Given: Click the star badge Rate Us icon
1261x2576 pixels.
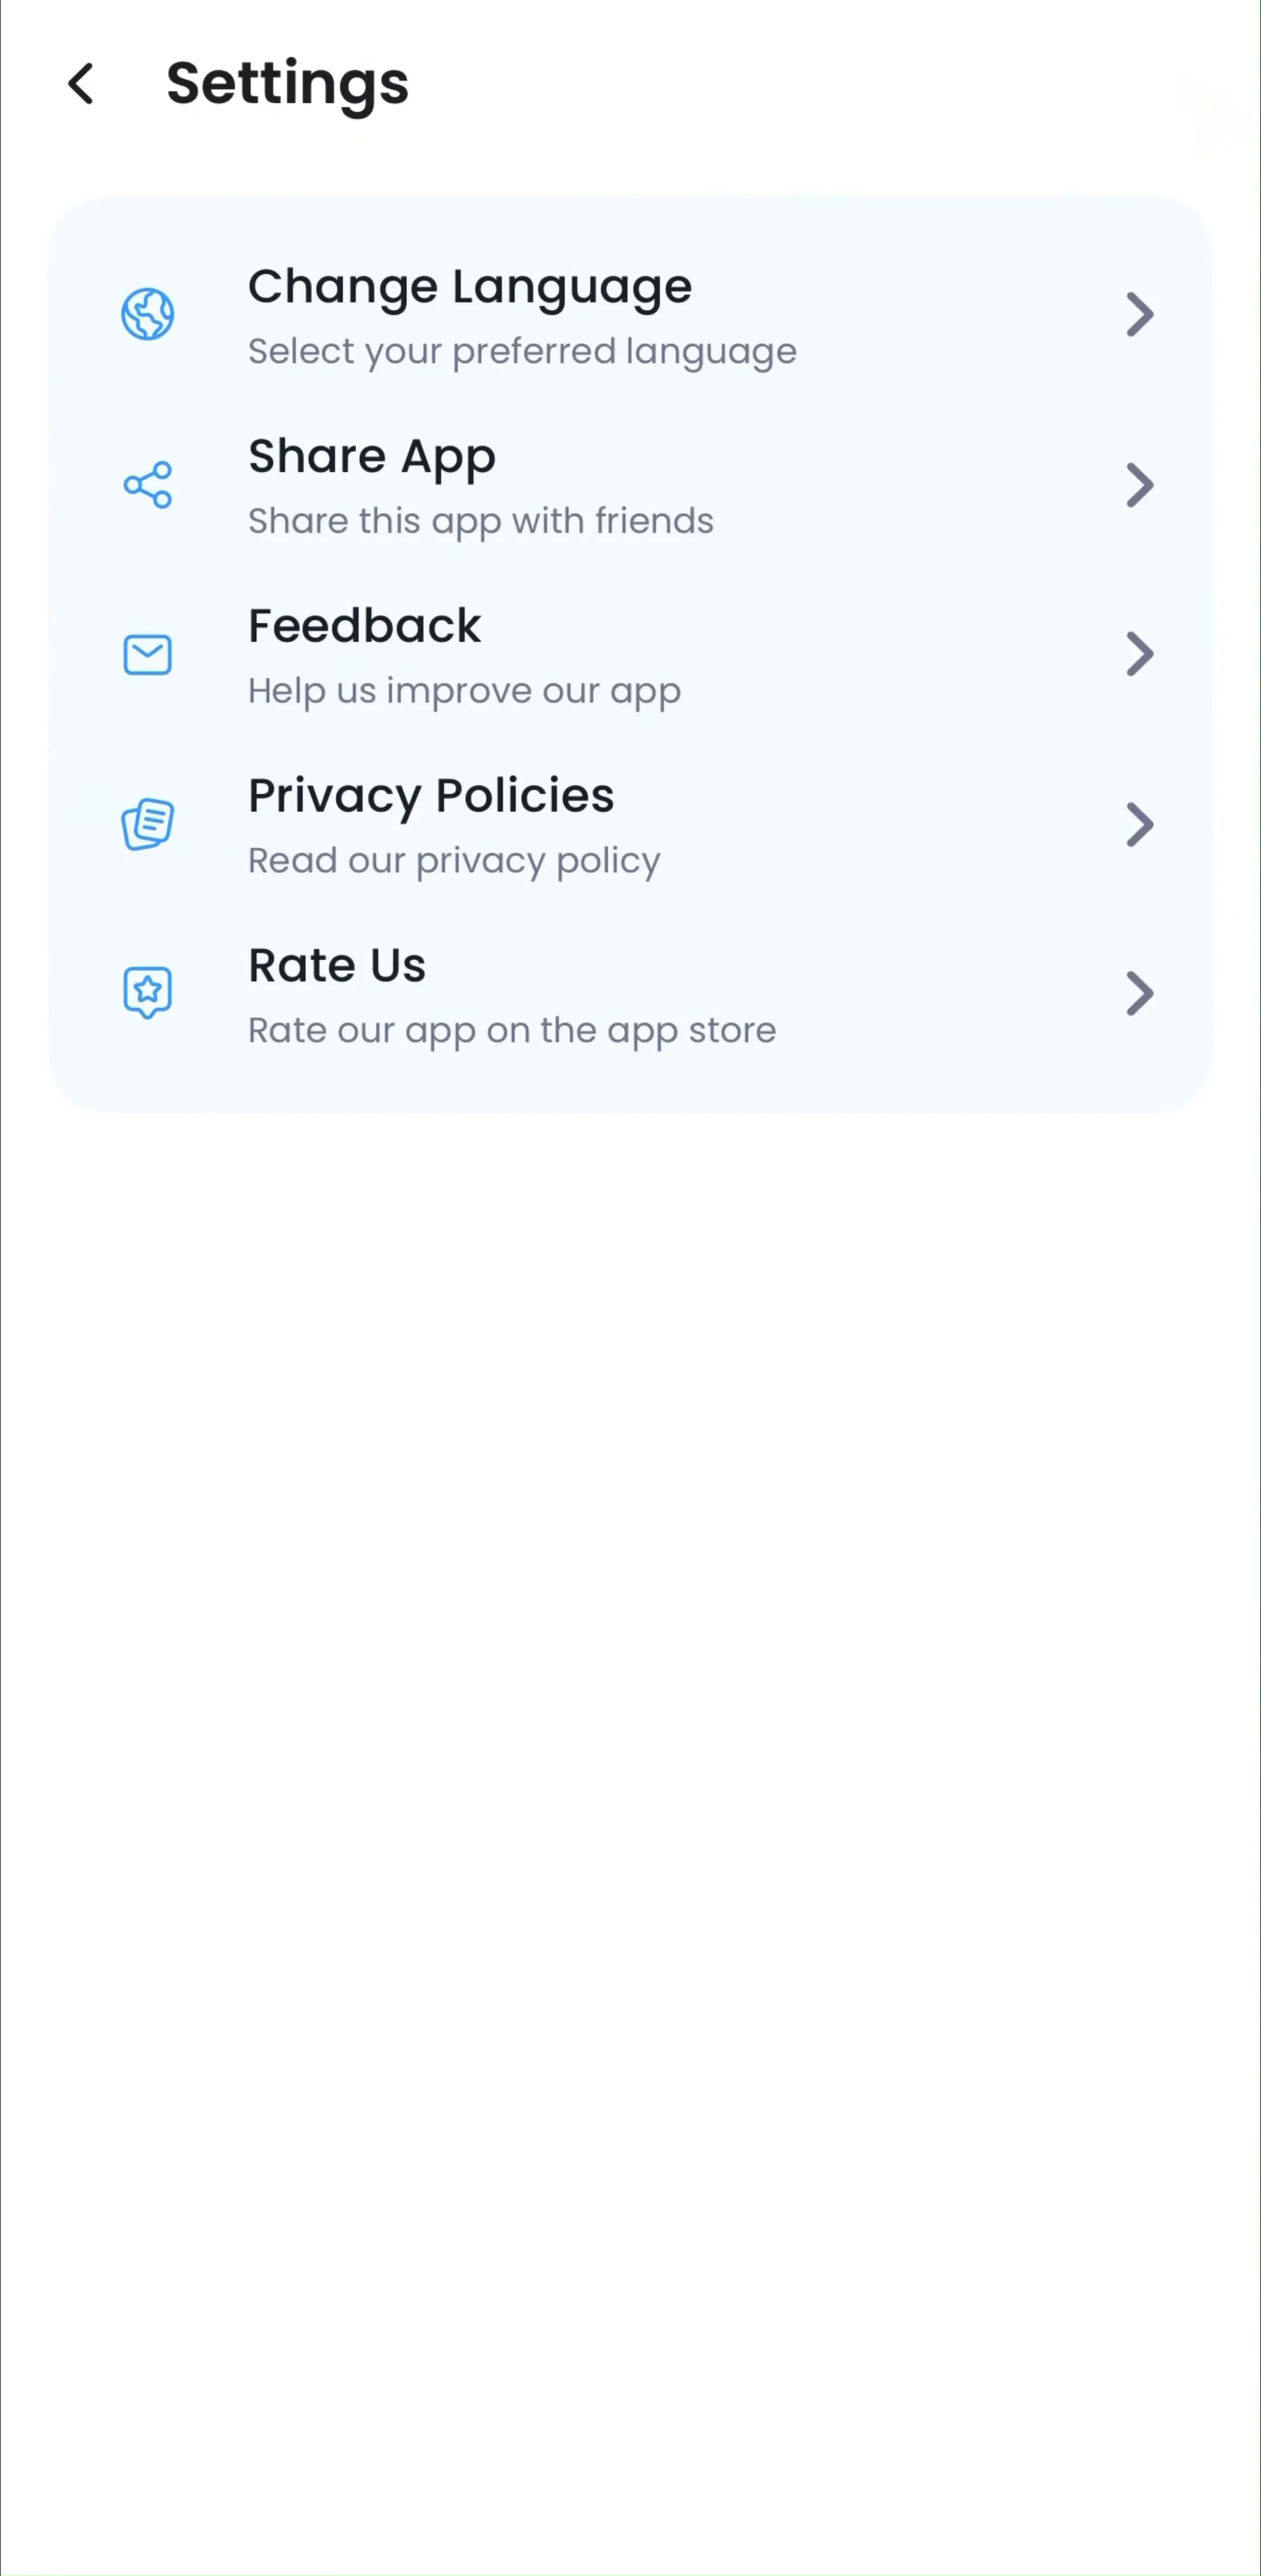Looking at the screenshot, I should [148, 993].
